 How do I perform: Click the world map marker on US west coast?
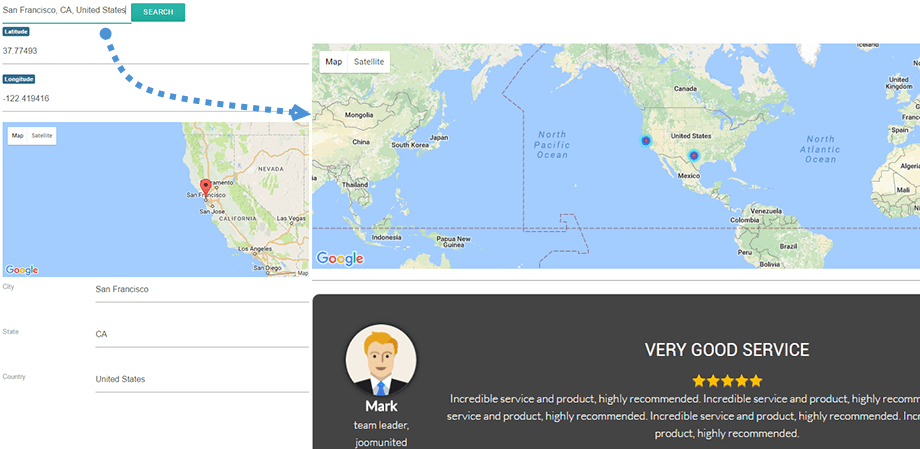(x=645, y=141)
